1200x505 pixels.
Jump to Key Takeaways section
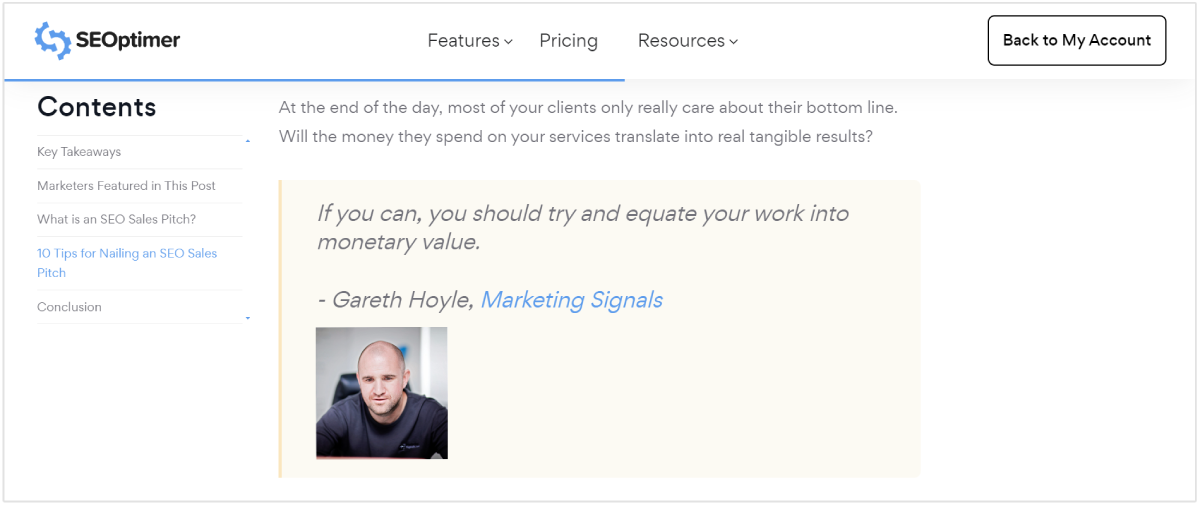point(79,152)
